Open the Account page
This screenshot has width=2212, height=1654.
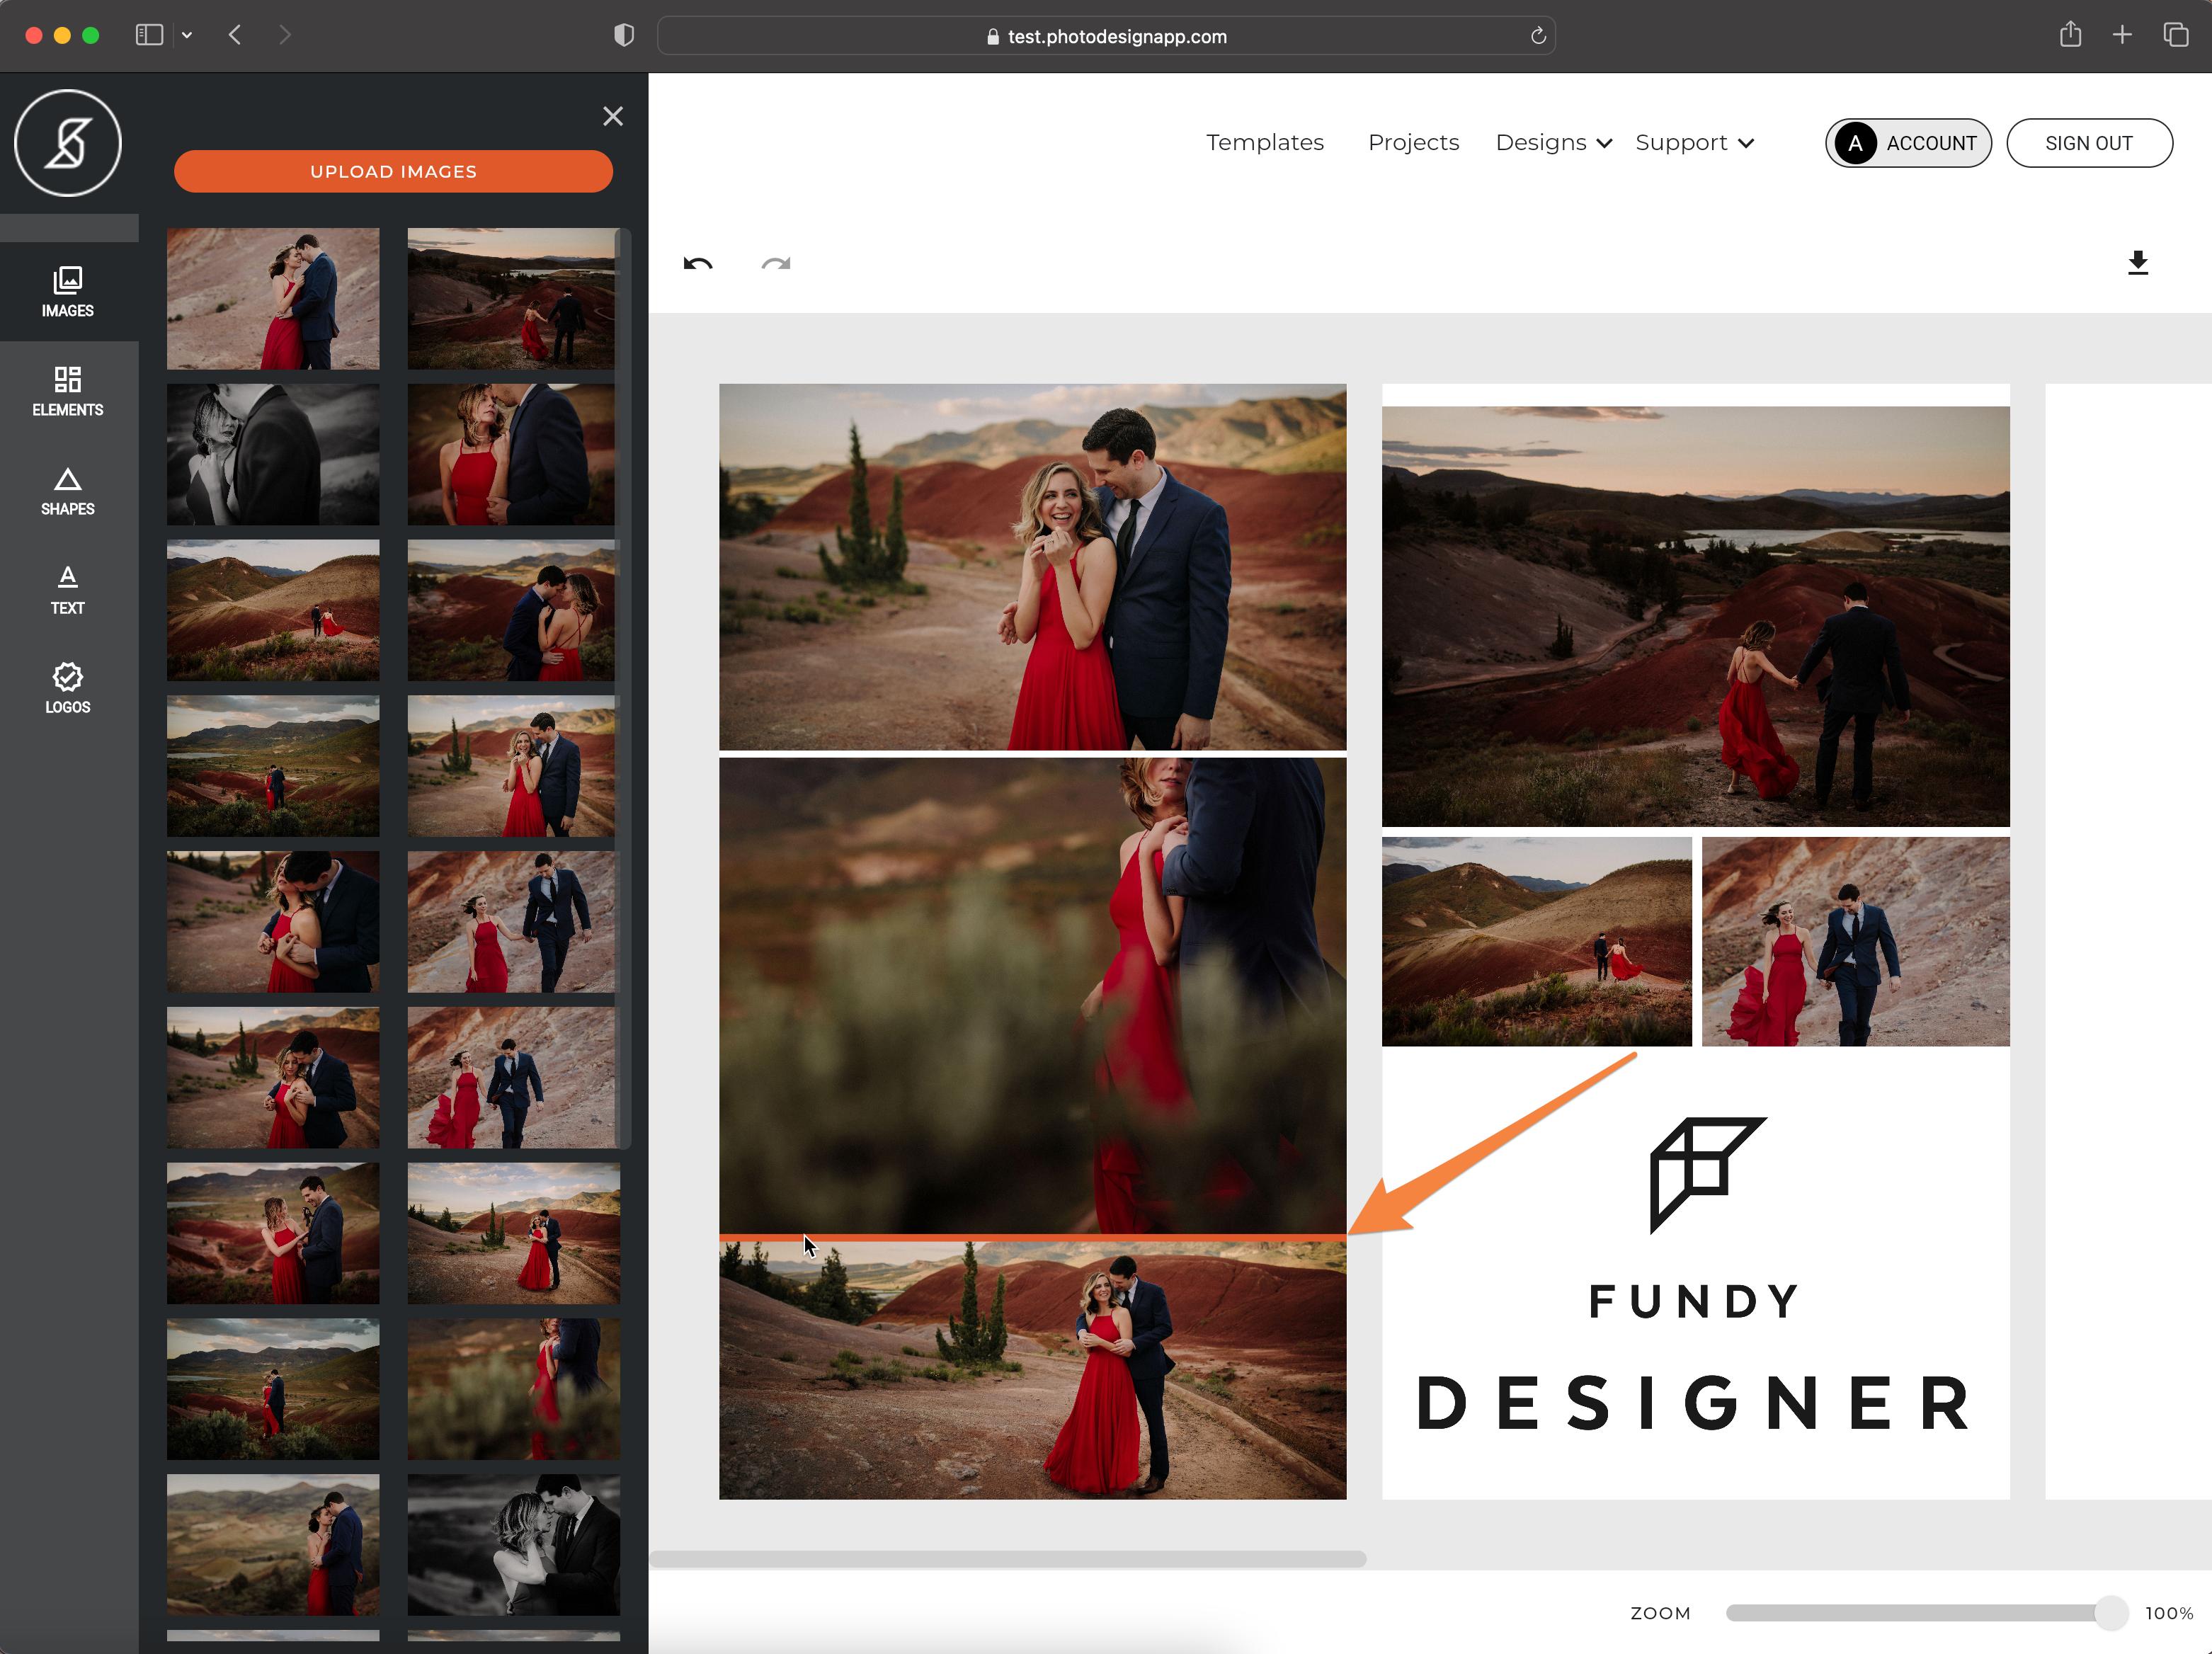[x=1908, y=143]
